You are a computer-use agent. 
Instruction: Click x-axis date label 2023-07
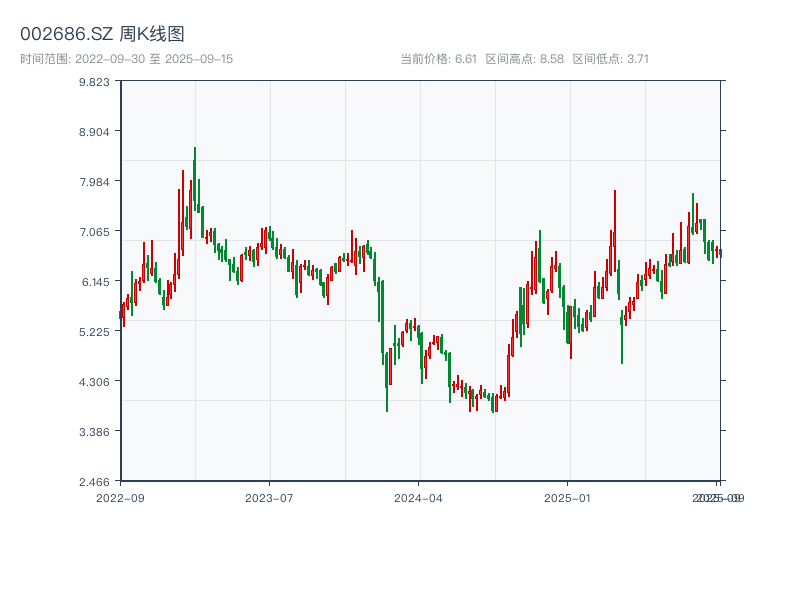269,498
